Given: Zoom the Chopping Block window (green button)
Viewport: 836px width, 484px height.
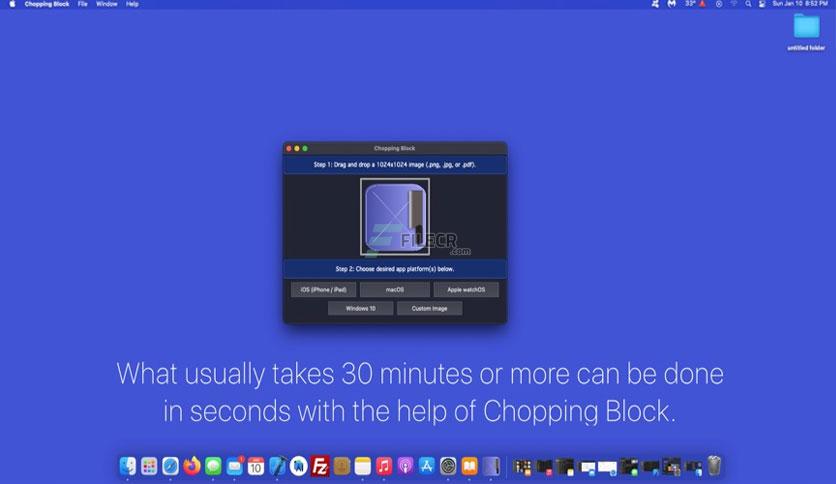Looking at the screenshot, I should 305,149.
